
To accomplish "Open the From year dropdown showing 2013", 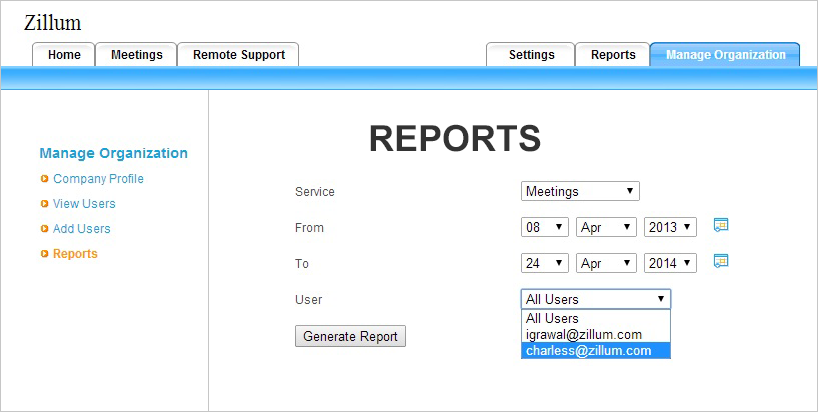I will click(x=670, y=227).
